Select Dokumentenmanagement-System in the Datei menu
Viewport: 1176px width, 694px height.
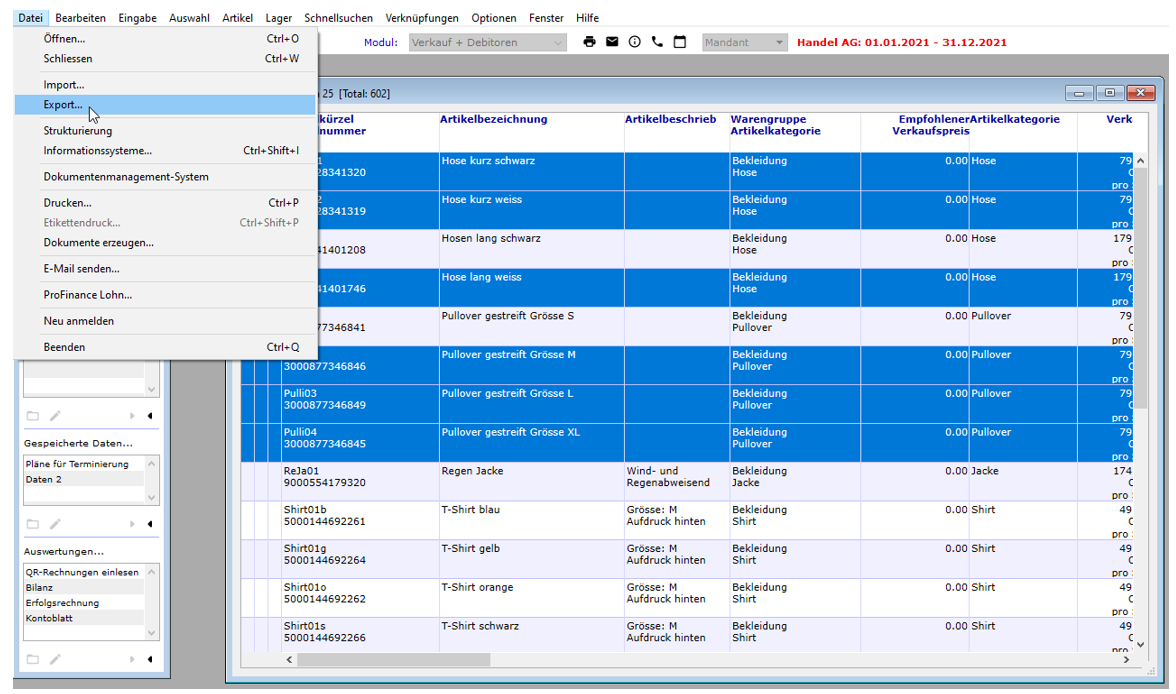coord(126,177)
